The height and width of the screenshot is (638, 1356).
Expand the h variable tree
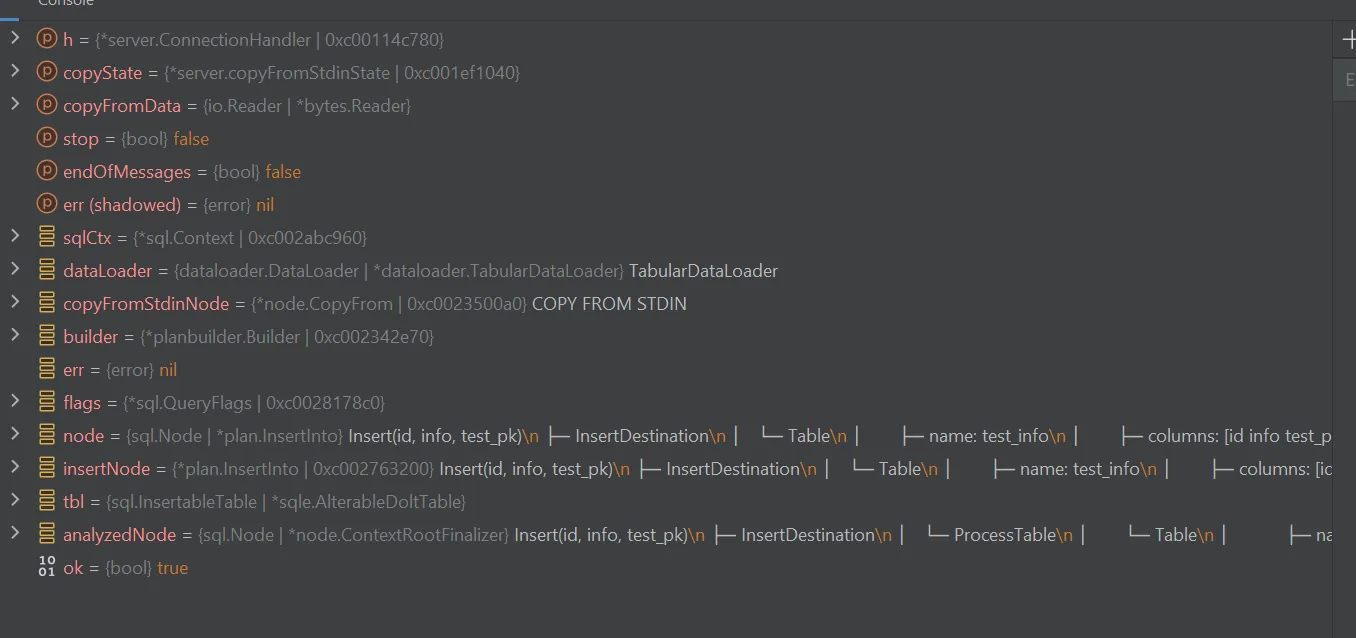click(x=14, y=40)
